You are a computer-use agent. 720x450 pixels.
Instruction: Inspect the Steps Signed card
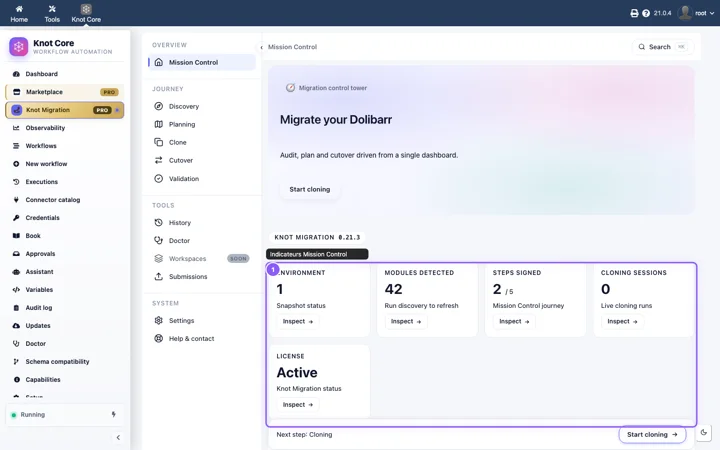click(514, 321)
